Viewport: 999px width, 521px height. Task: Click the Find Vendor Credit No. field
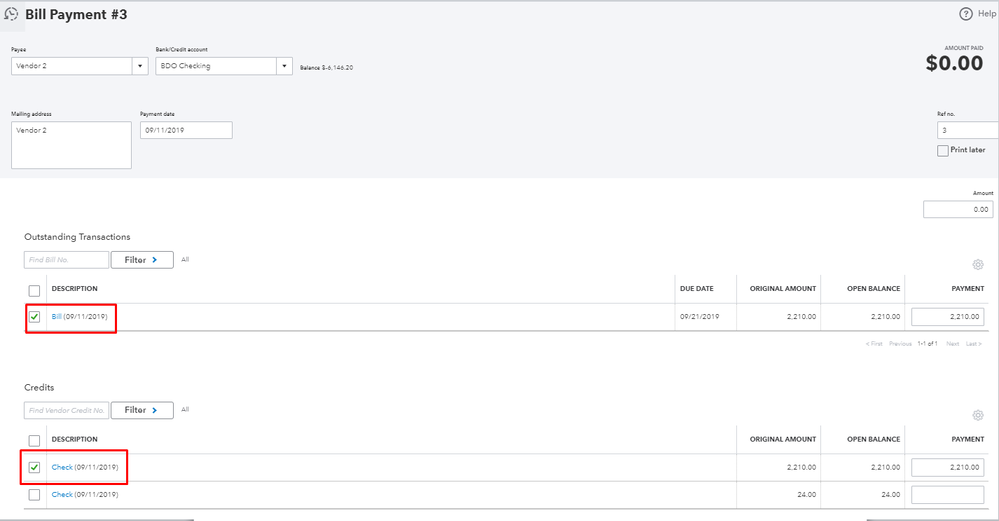66,410
